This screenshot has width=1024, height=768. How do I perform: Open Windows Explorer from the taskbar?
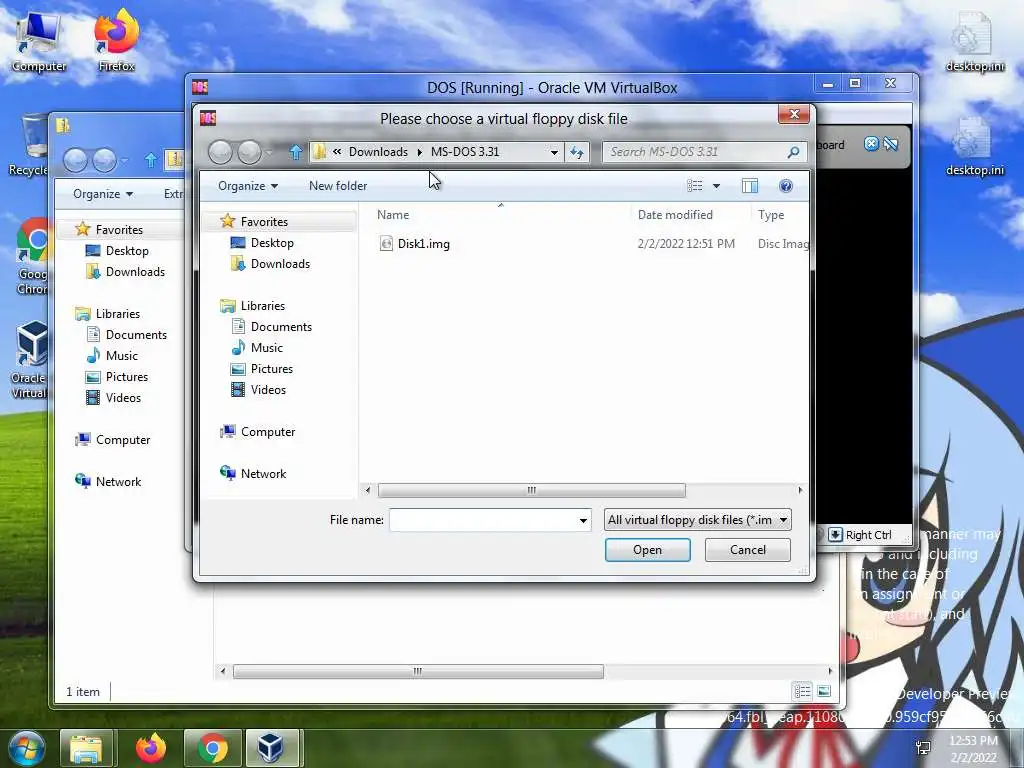coord(87,748)
